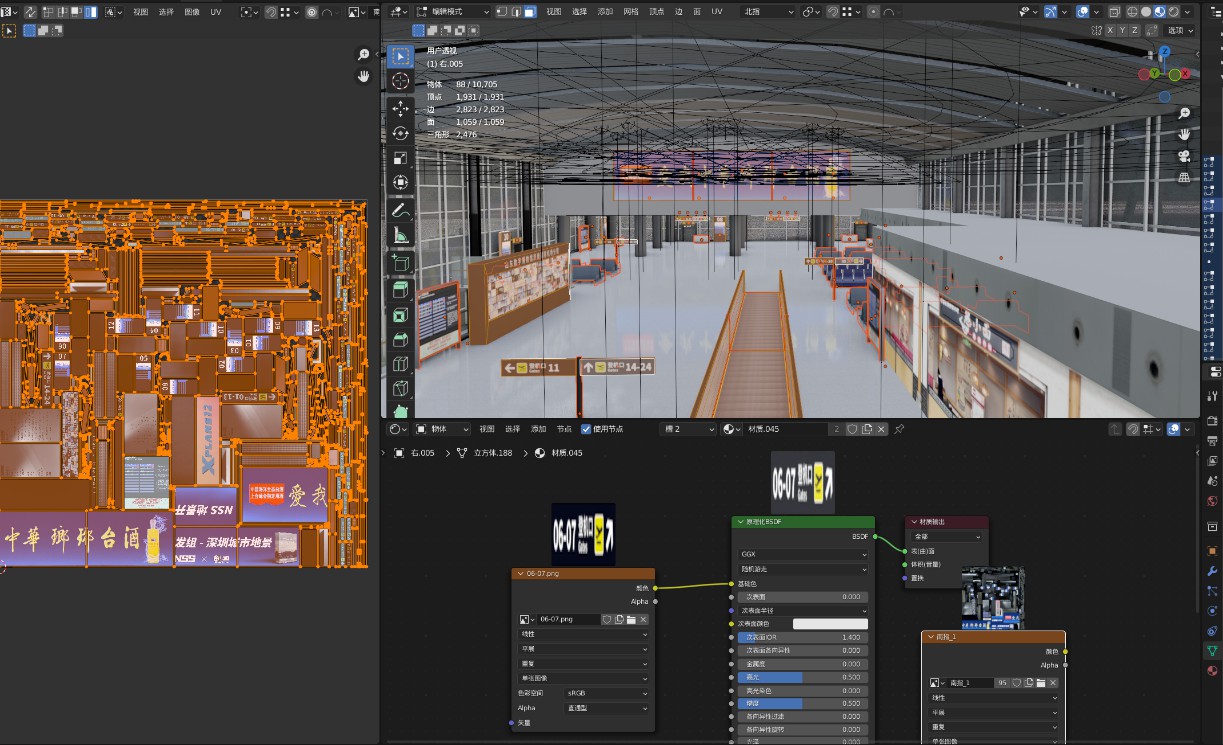Click the Measure tool icon
The height and width of the screenshot is (745, 1223).
(401, 236)
